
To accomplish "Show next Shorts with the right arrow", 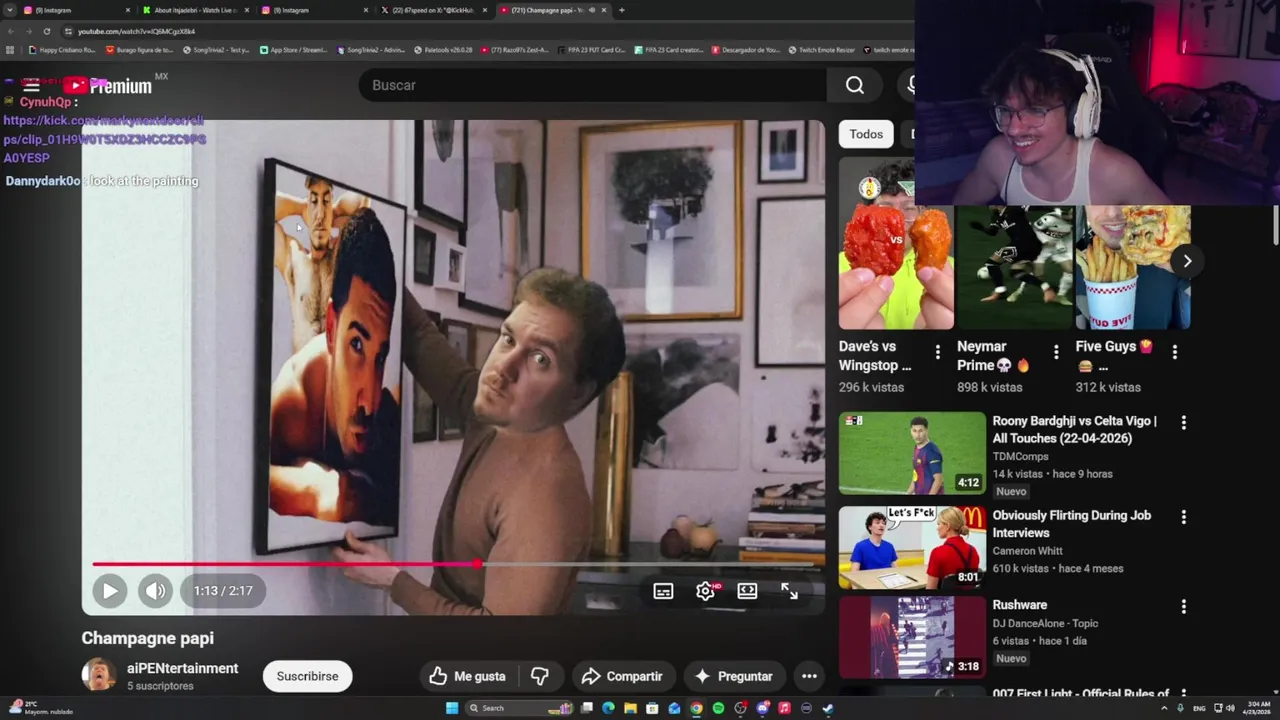I will click(x=1187, y=261).
